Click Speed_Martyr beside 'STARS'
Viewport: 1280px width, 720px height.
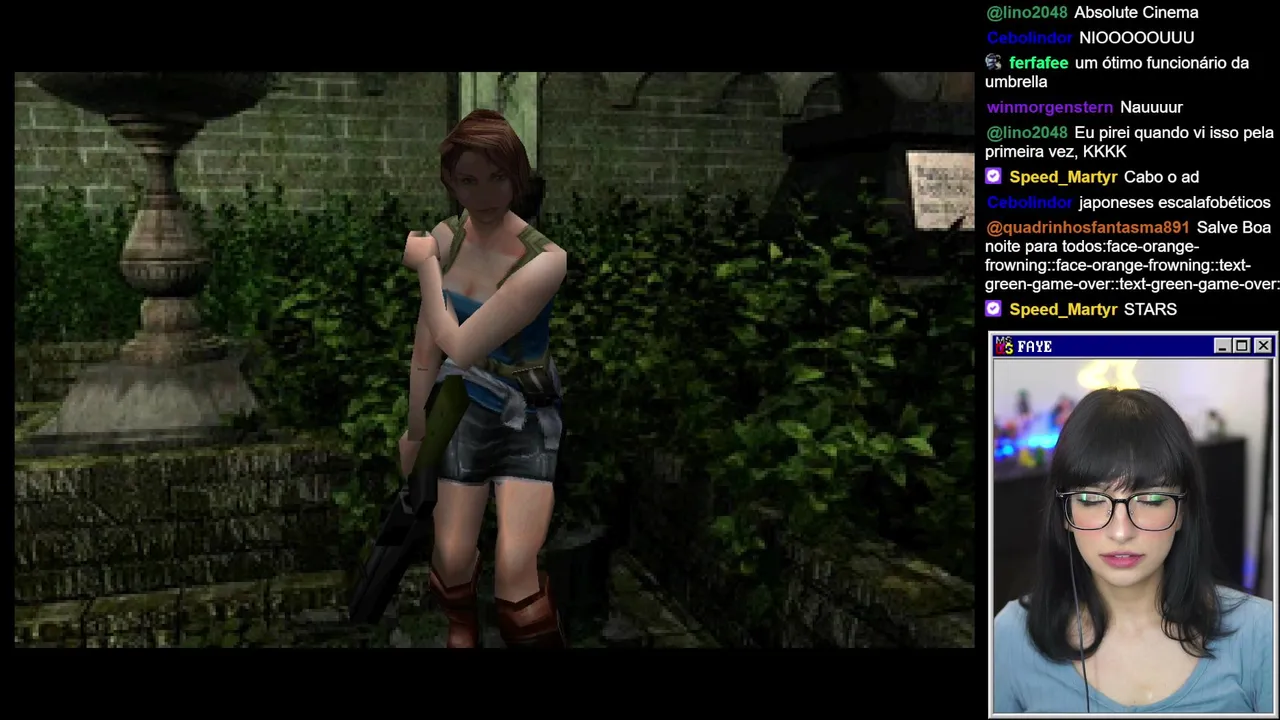(x=1063, y=309)
